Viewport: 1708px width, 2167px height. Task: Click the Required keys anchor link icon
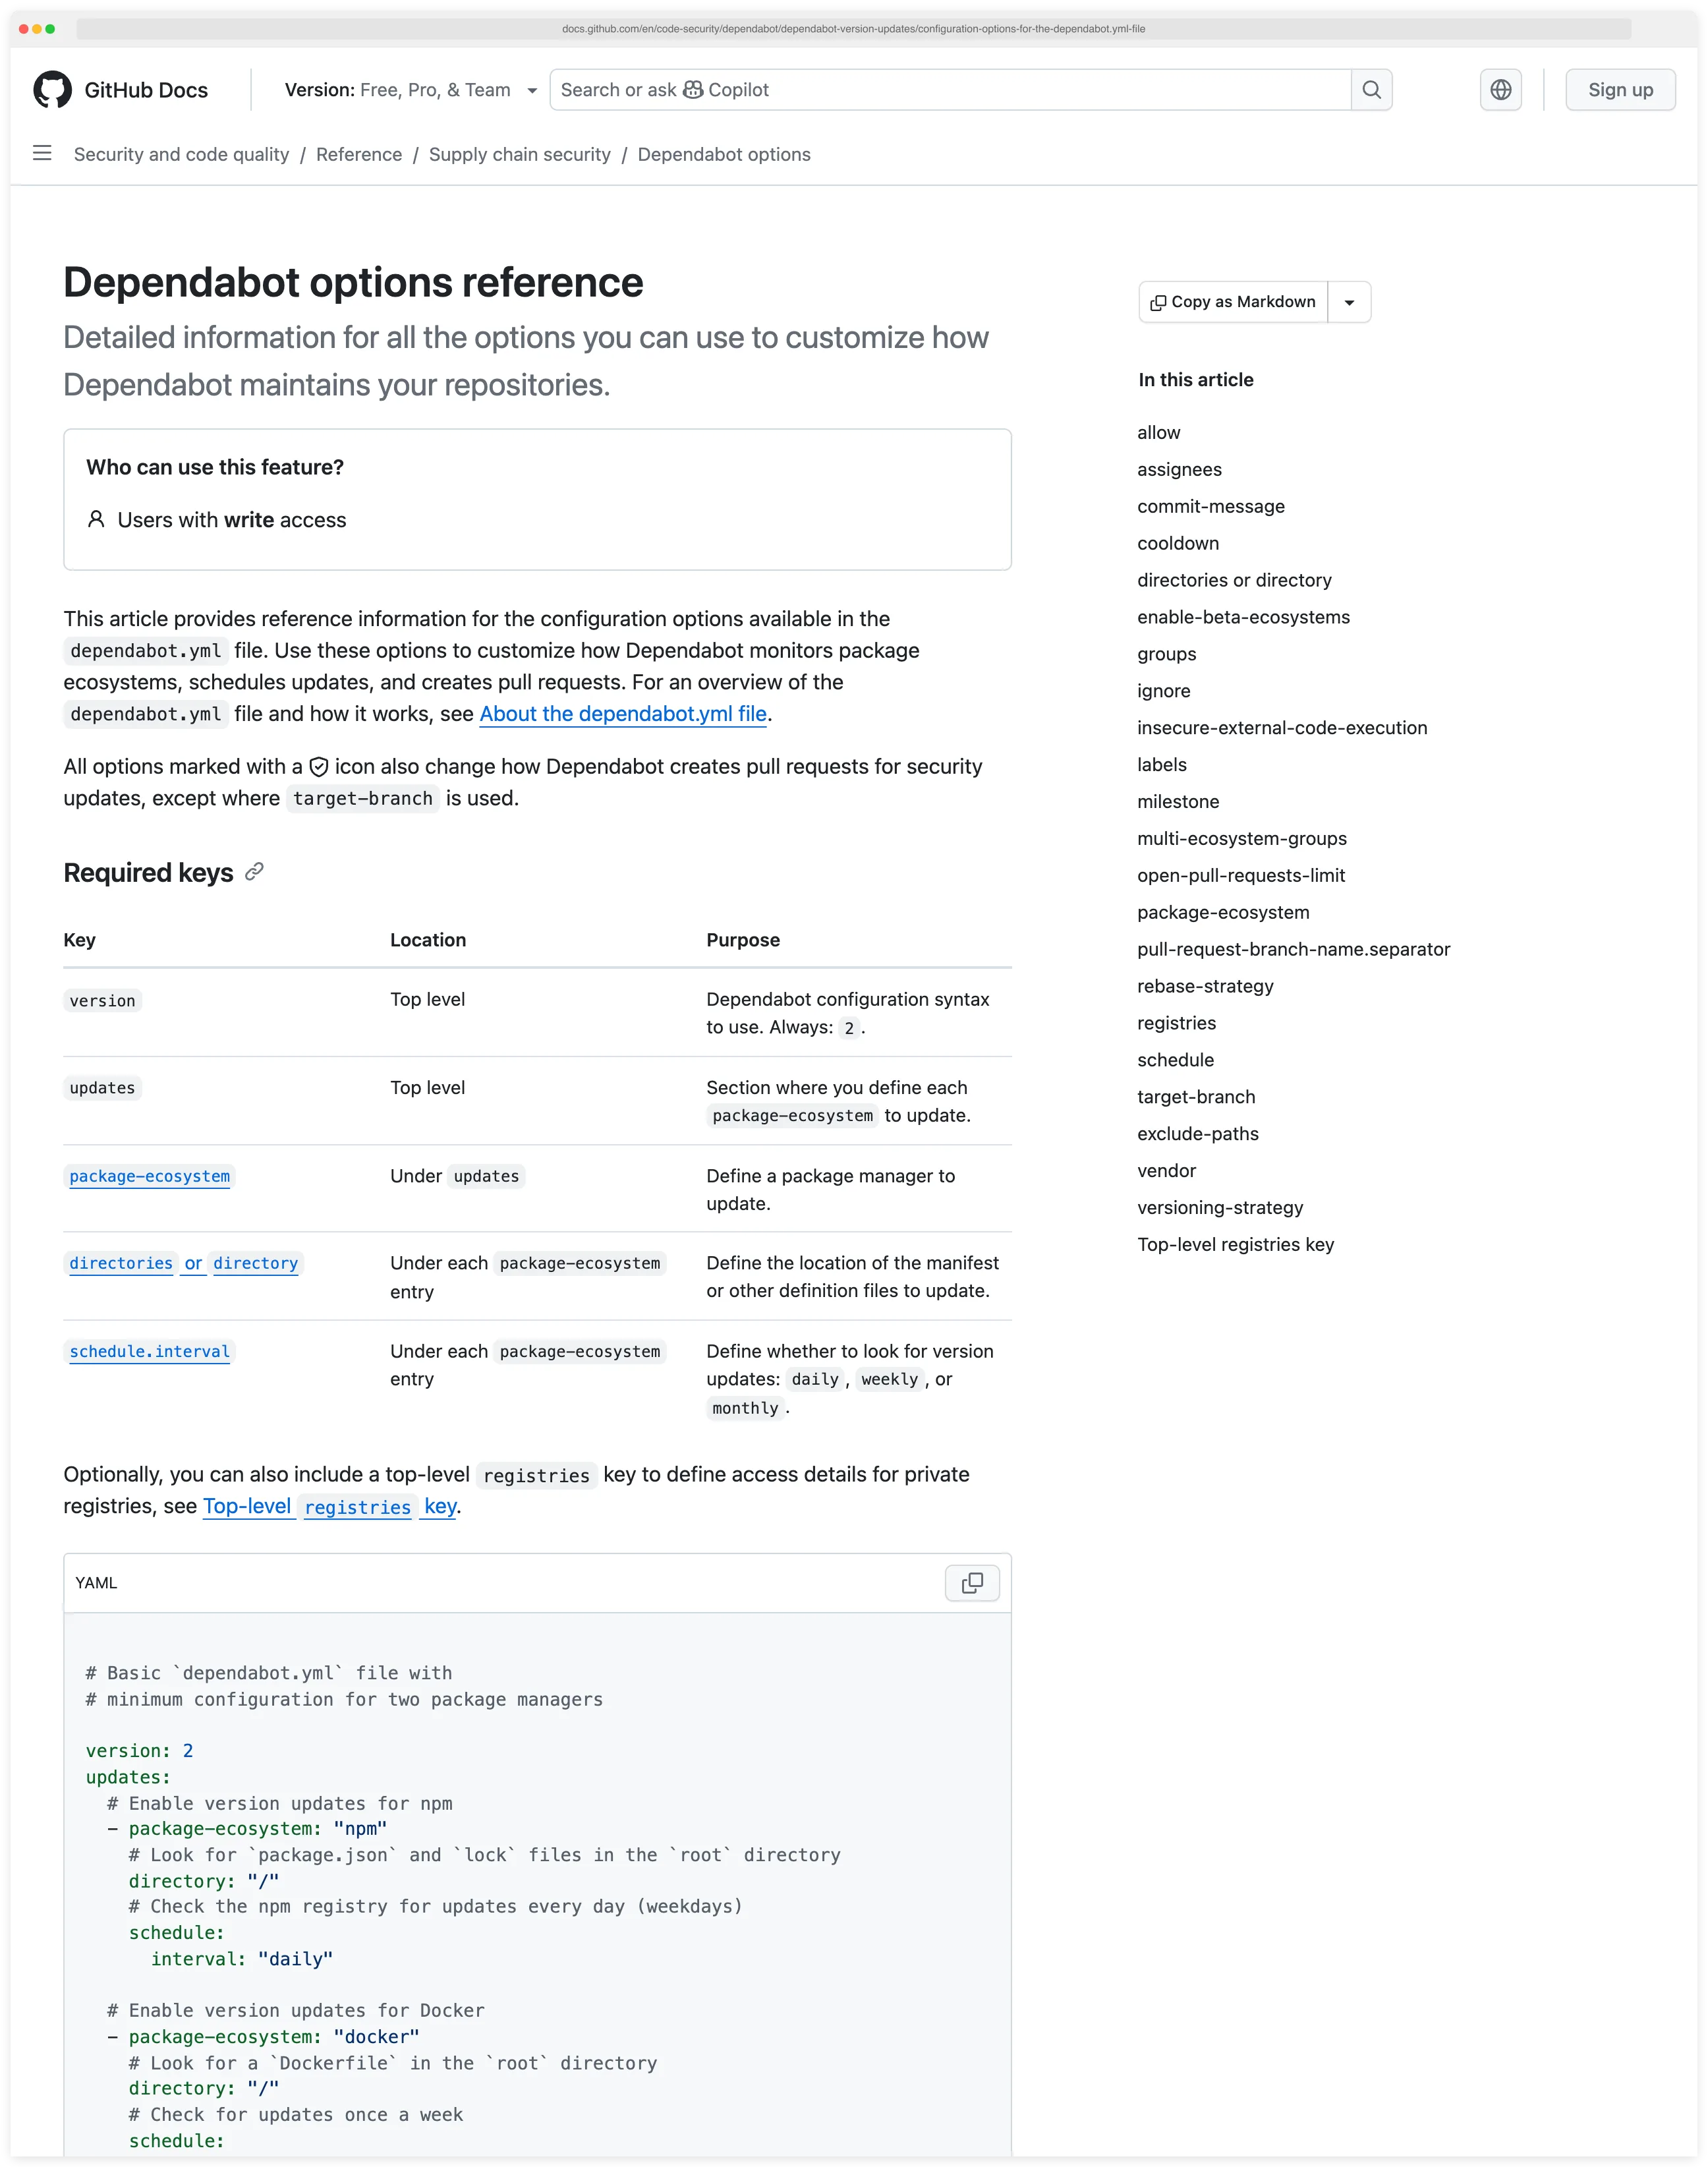coord(255,872)
